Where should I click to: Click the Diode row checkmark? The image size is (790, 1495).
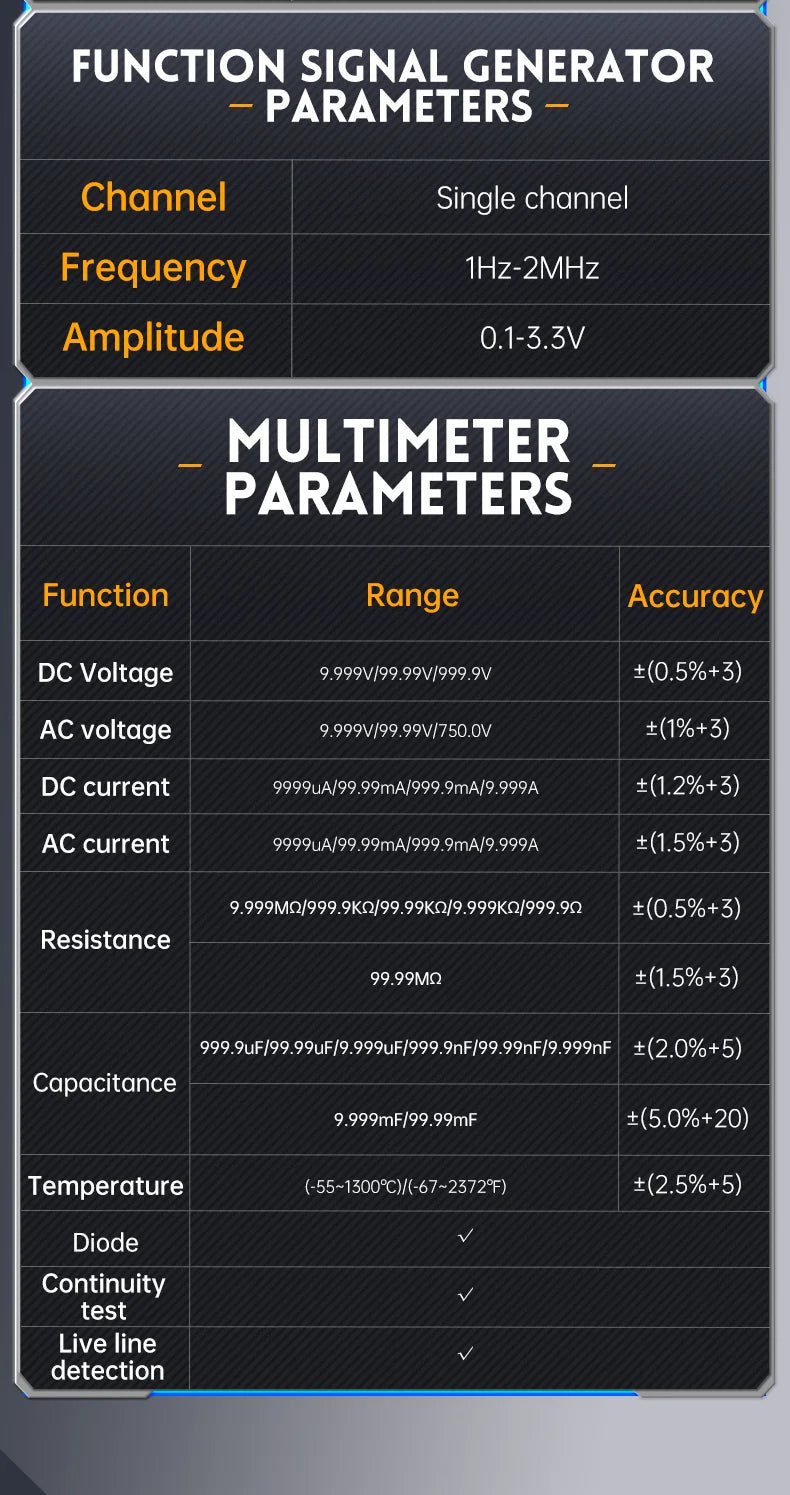point(465,1237)
